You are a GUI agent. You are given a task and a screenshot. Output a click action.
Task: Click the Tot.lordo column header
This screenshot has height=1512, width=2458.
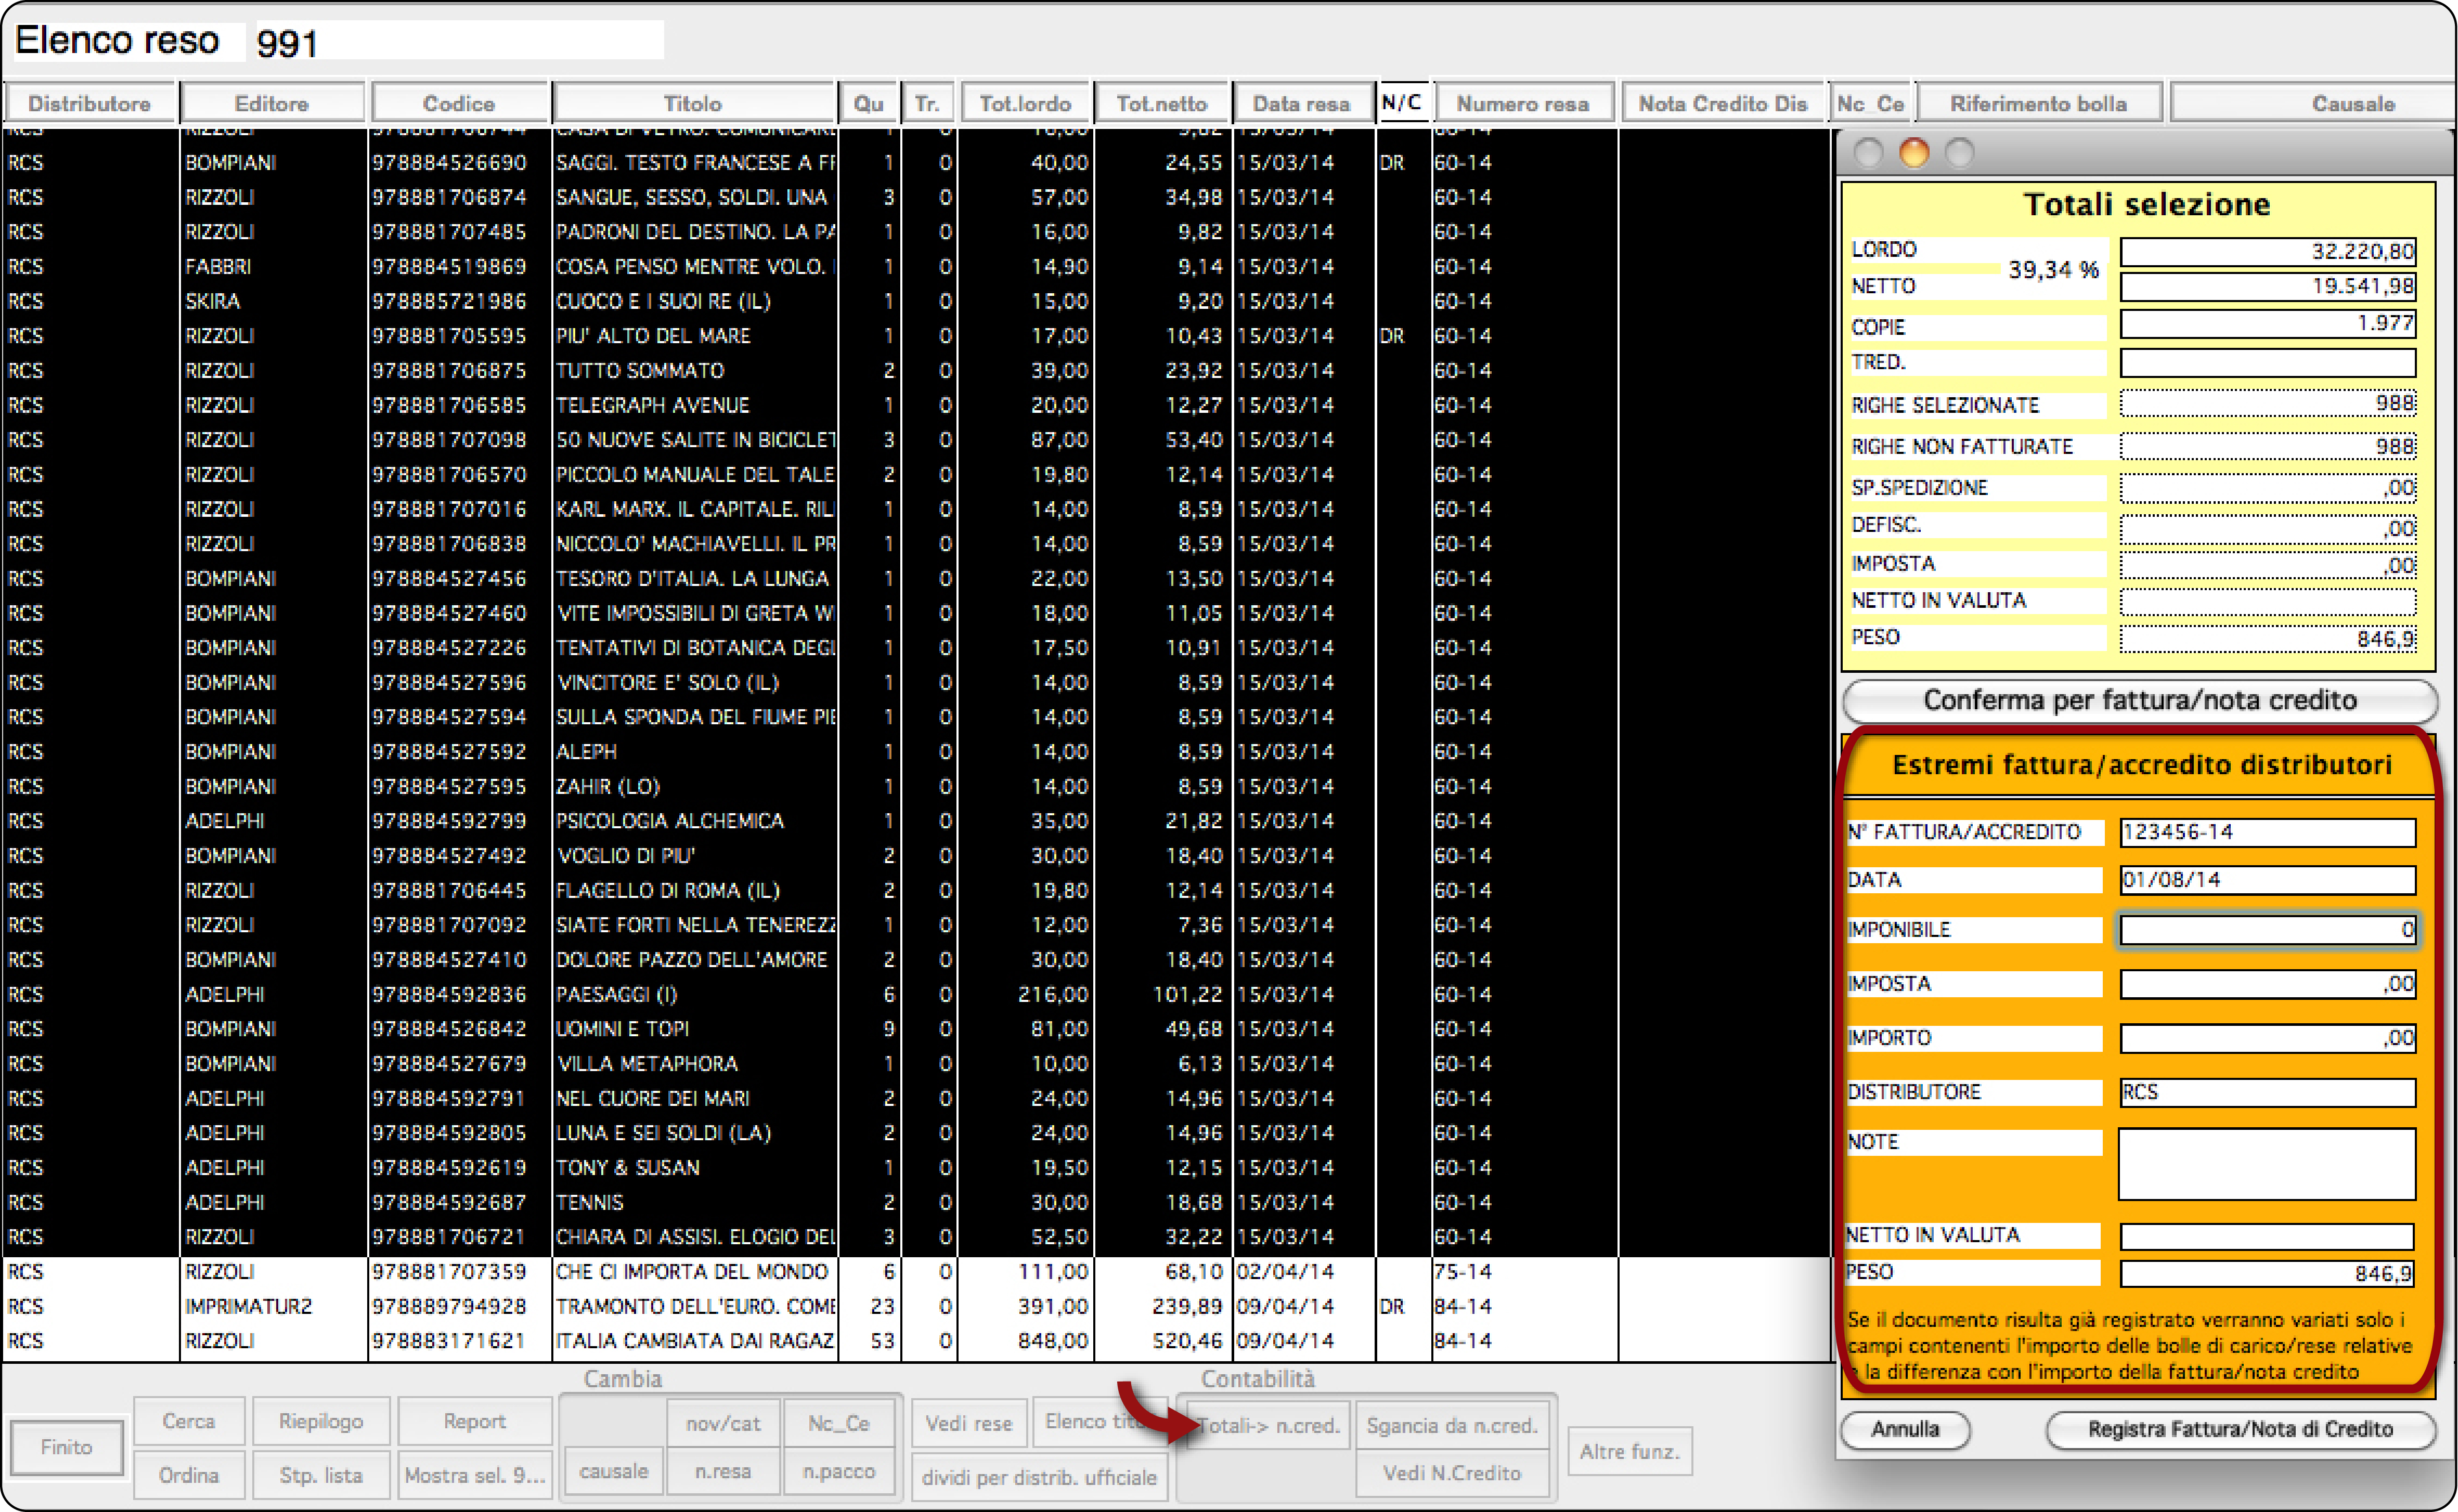click(x=1025, y=104)
